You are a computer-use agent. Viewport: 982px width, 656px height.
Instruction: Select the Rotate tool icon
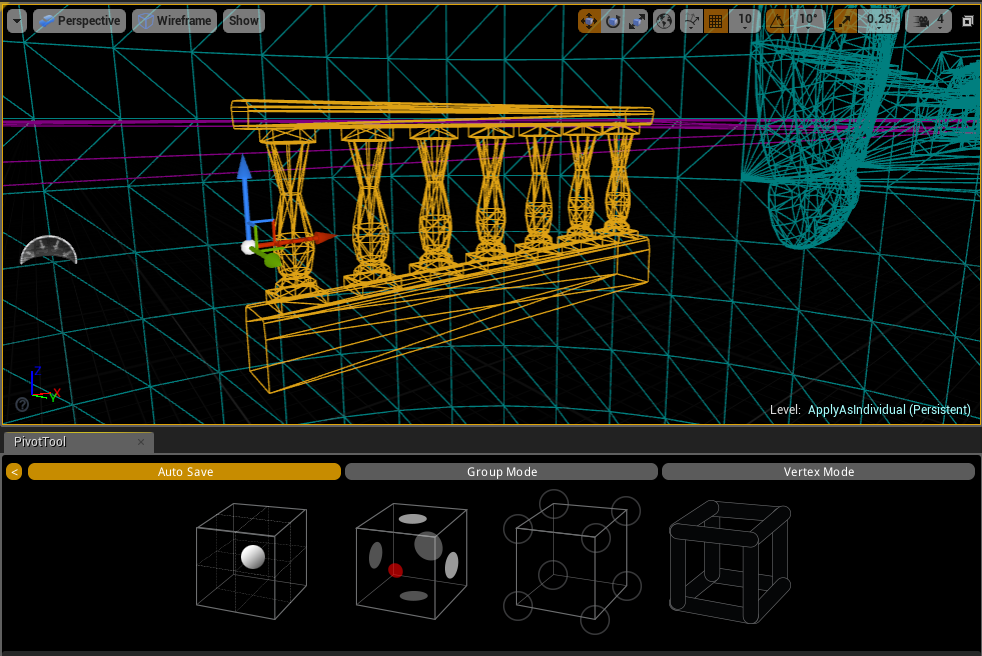click(x=611, y=20)
